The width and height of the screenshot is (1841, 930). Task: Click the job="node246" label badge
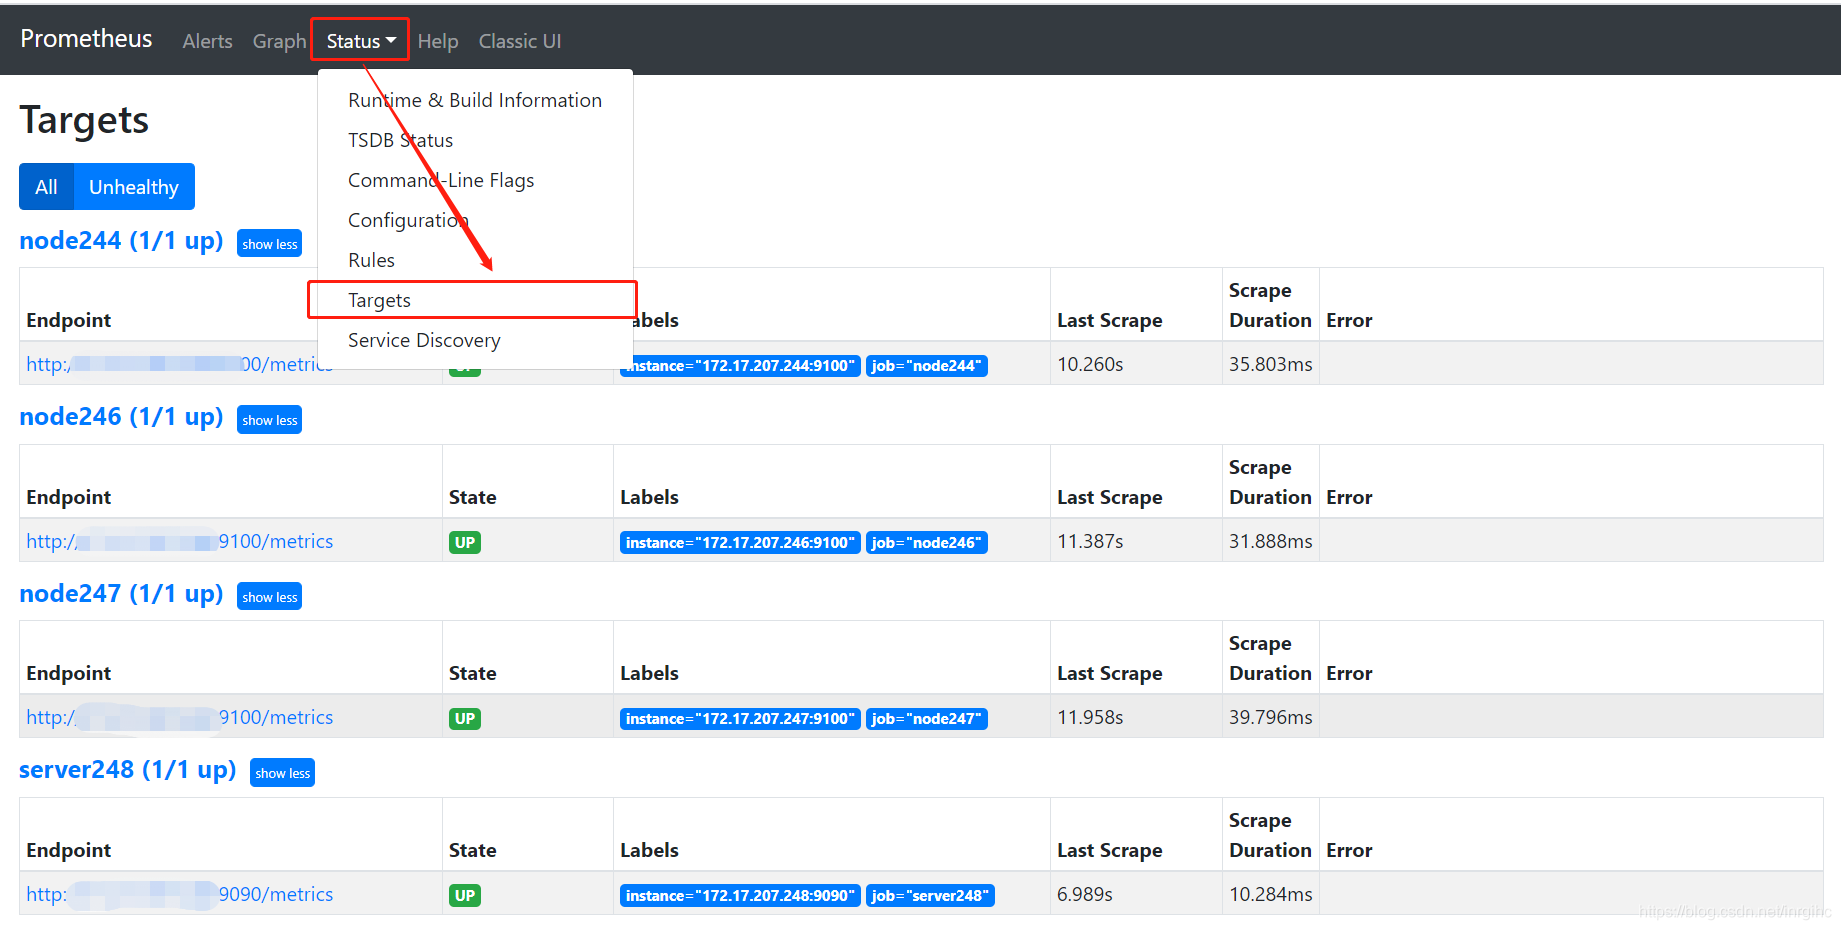click(927, 542)
